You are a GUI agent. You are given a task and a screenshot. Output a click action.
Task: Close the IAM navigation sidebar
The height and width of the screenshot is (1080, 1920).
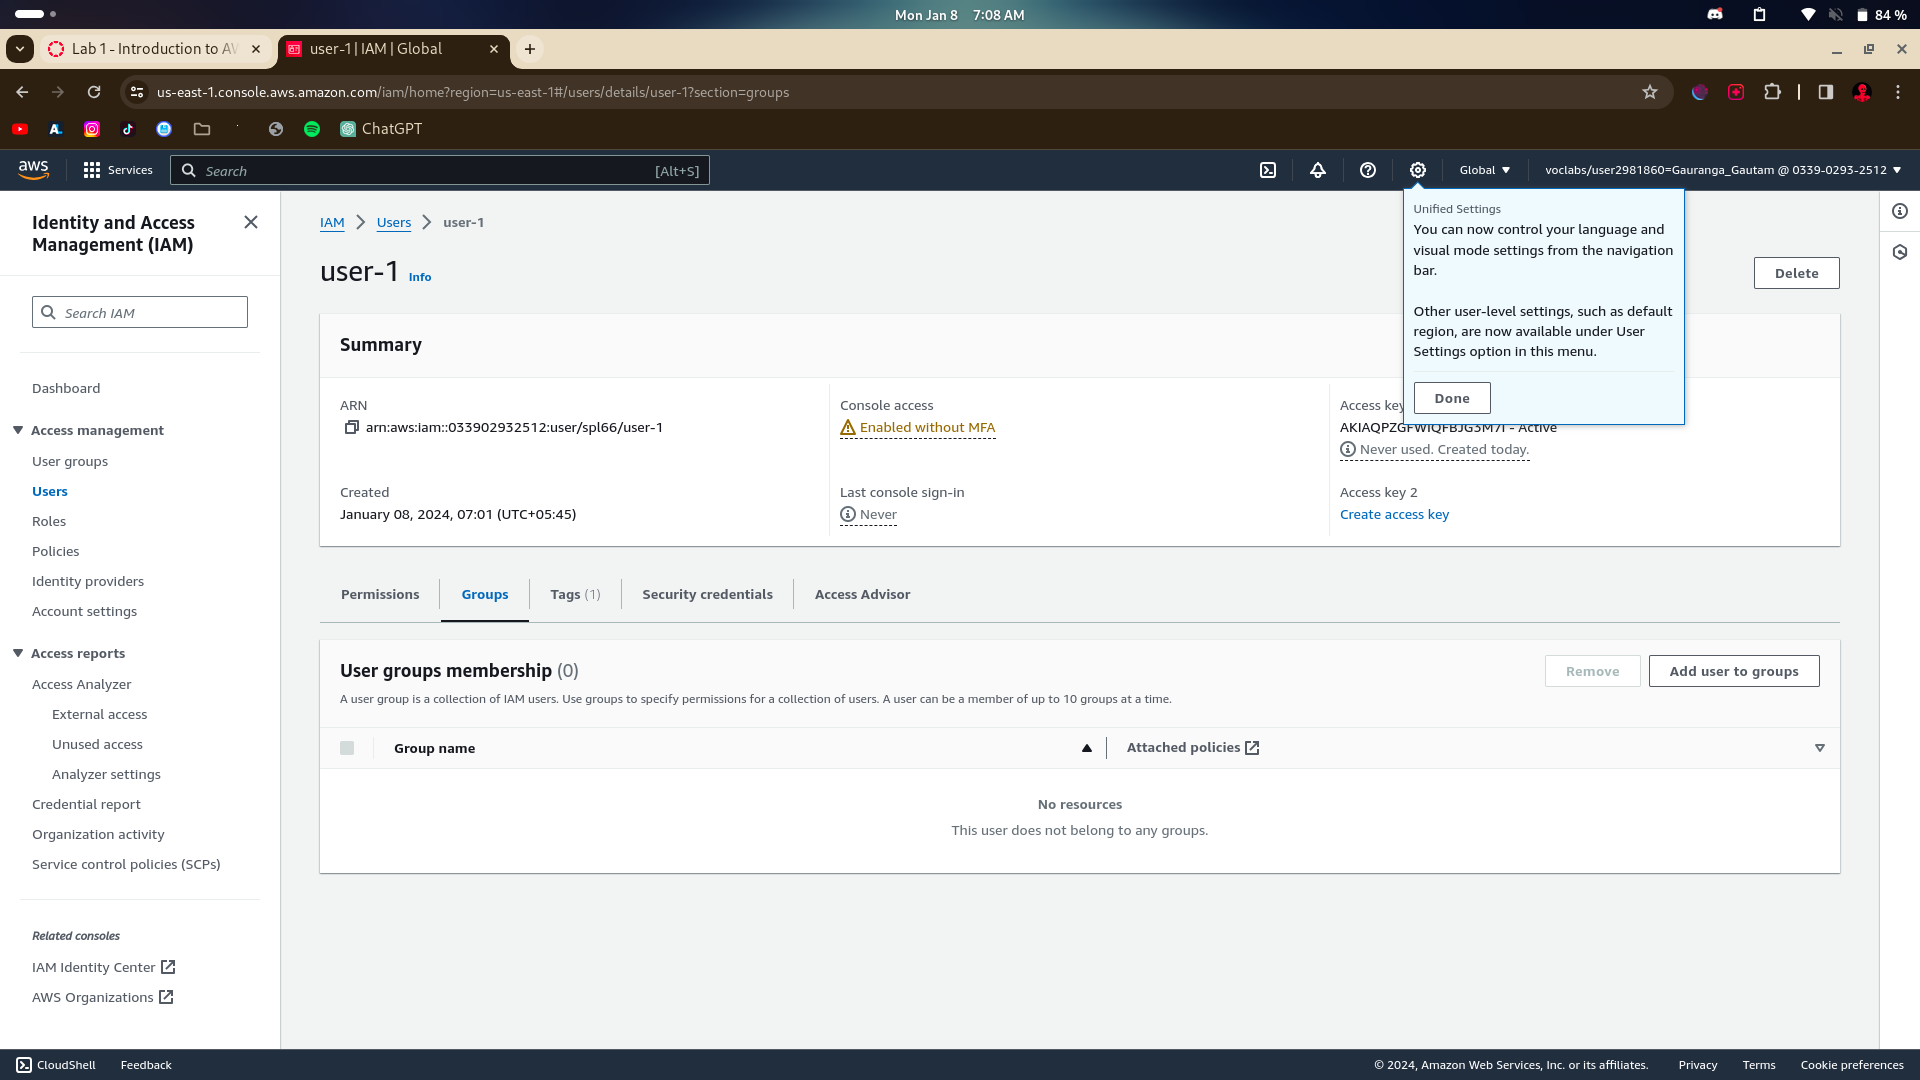point(251,222)
